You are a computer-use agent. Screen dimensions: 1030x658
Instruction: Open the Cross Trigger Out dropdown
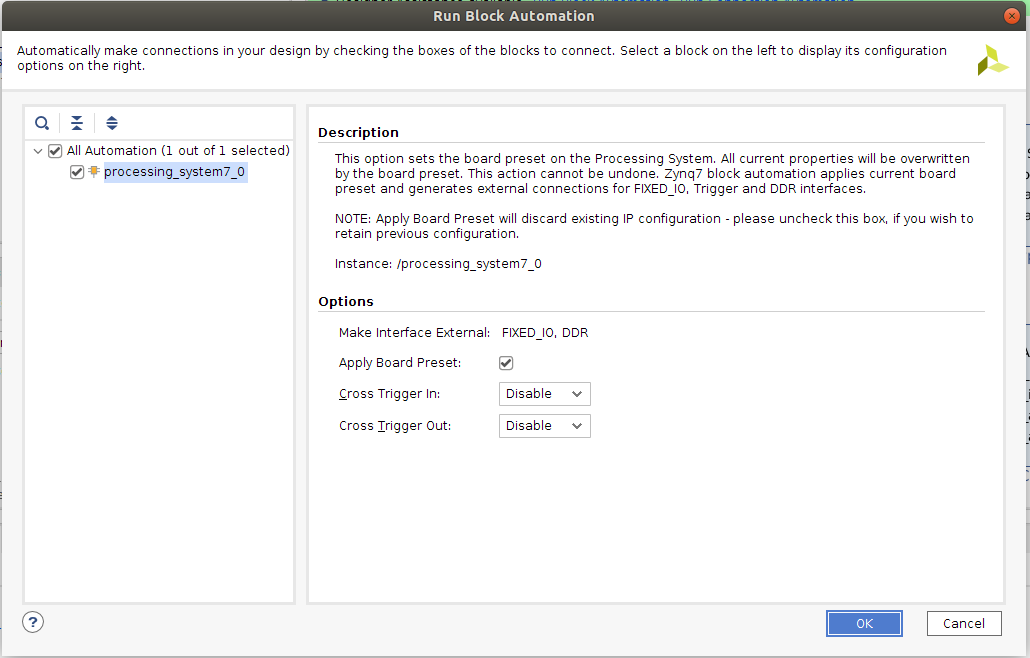pyautogui.click(x=544, y=426)
